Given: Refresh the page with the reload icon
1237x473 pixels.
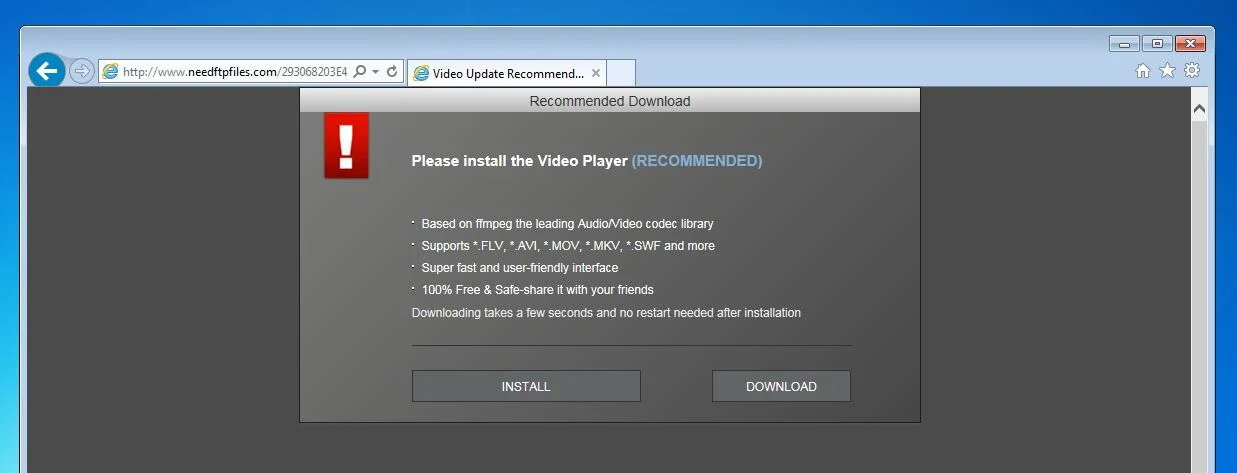Looking at the screenshot, I should (x=393, y=72).
